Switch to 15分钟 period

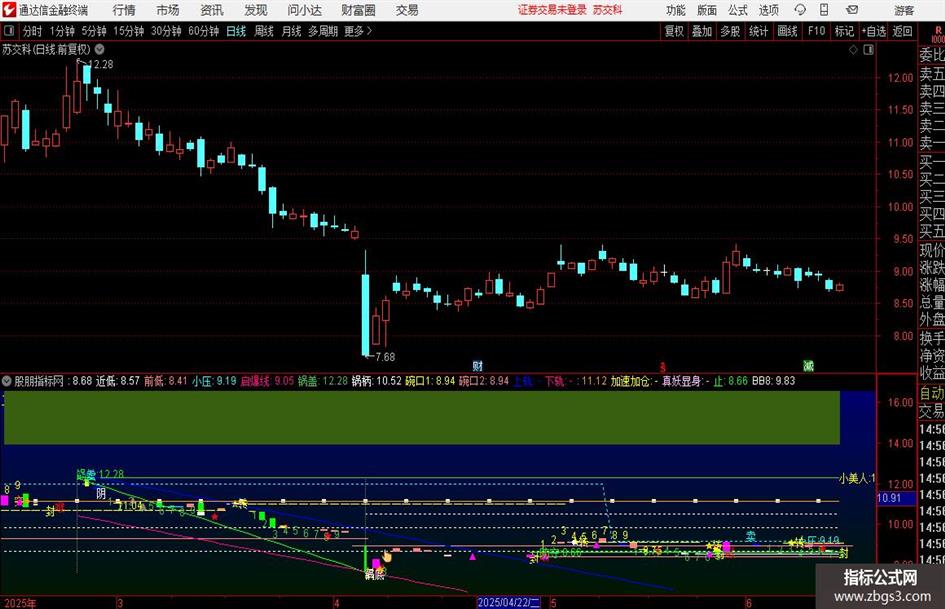[x=129, y=31]
